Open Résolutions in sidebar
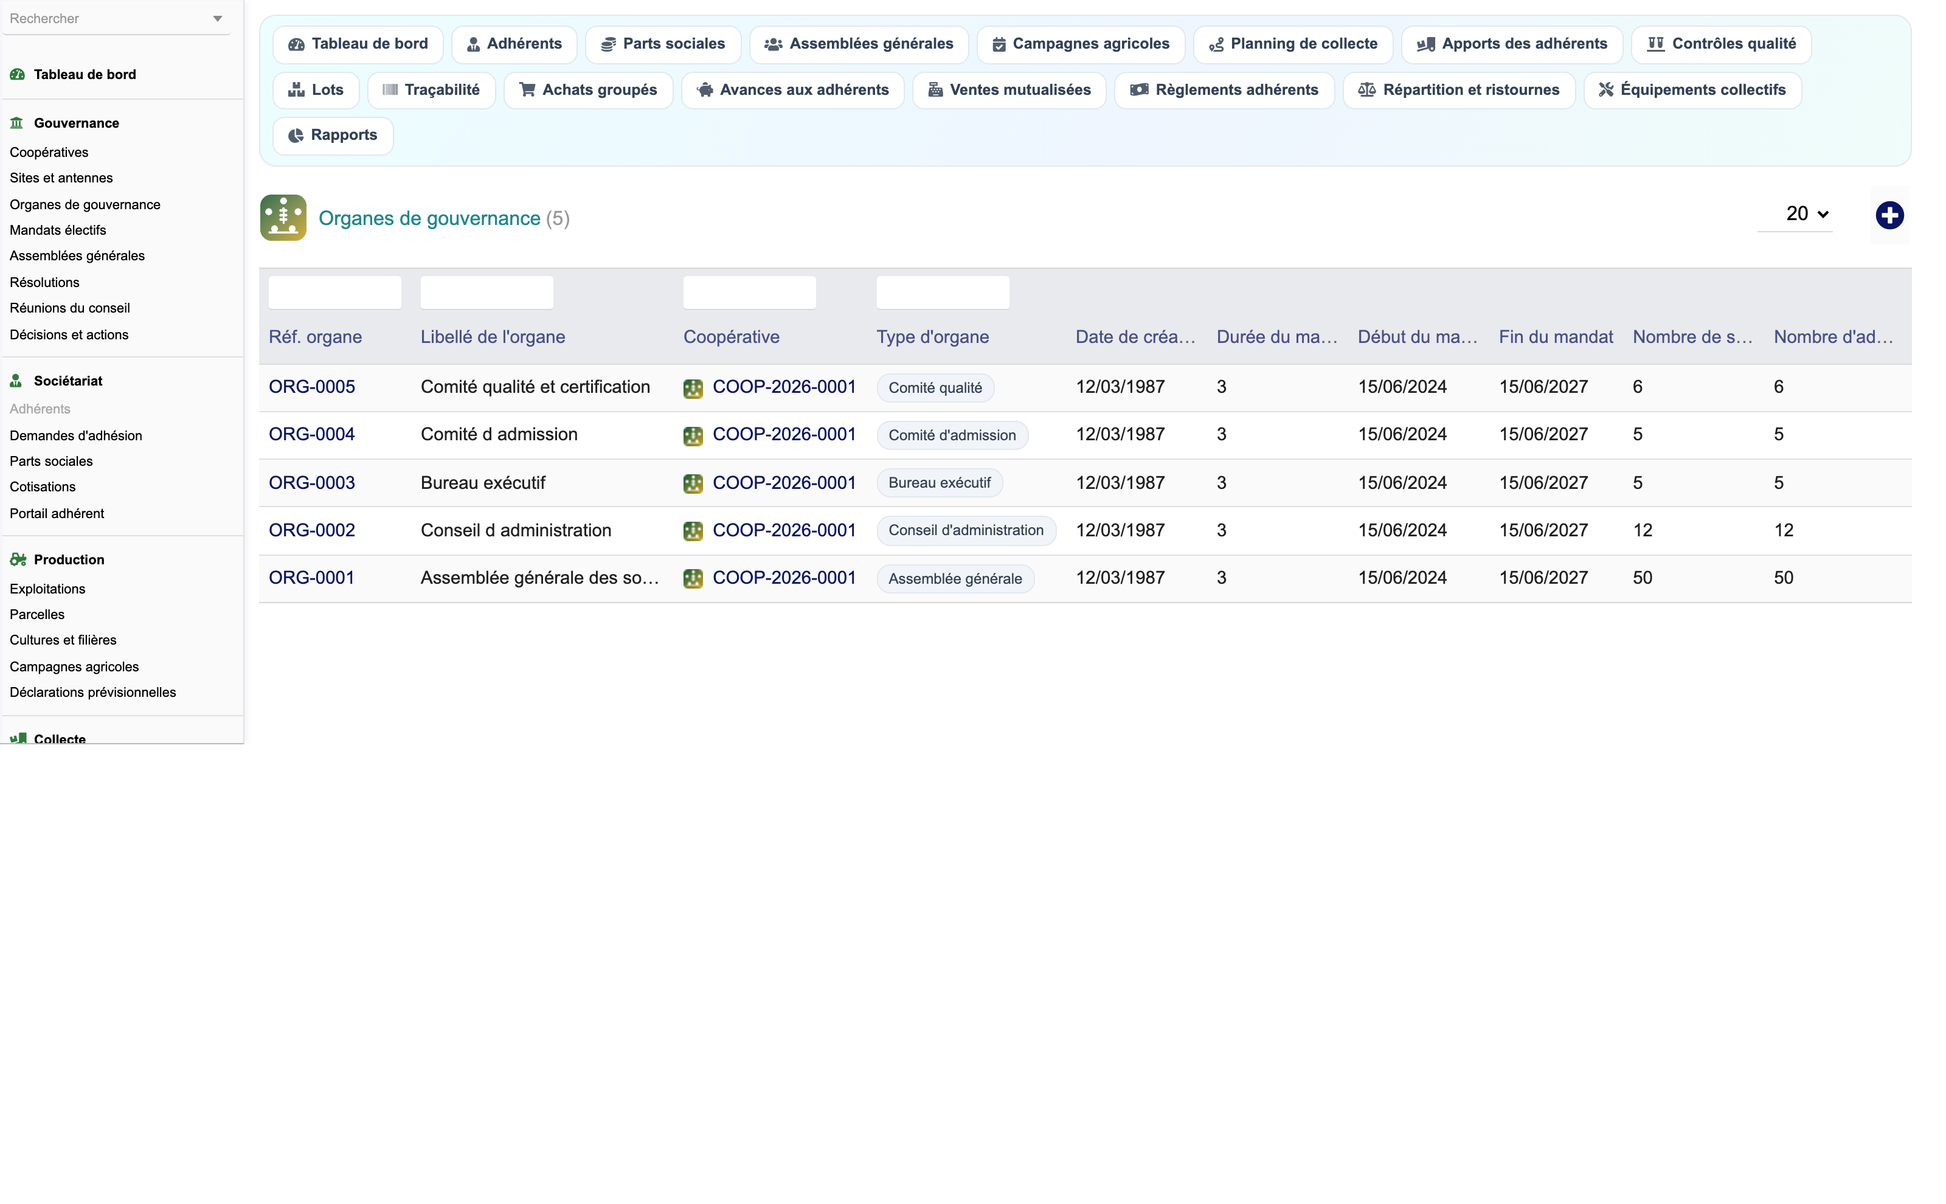Screen dimensions: 1946x1204 click(44, 283)
